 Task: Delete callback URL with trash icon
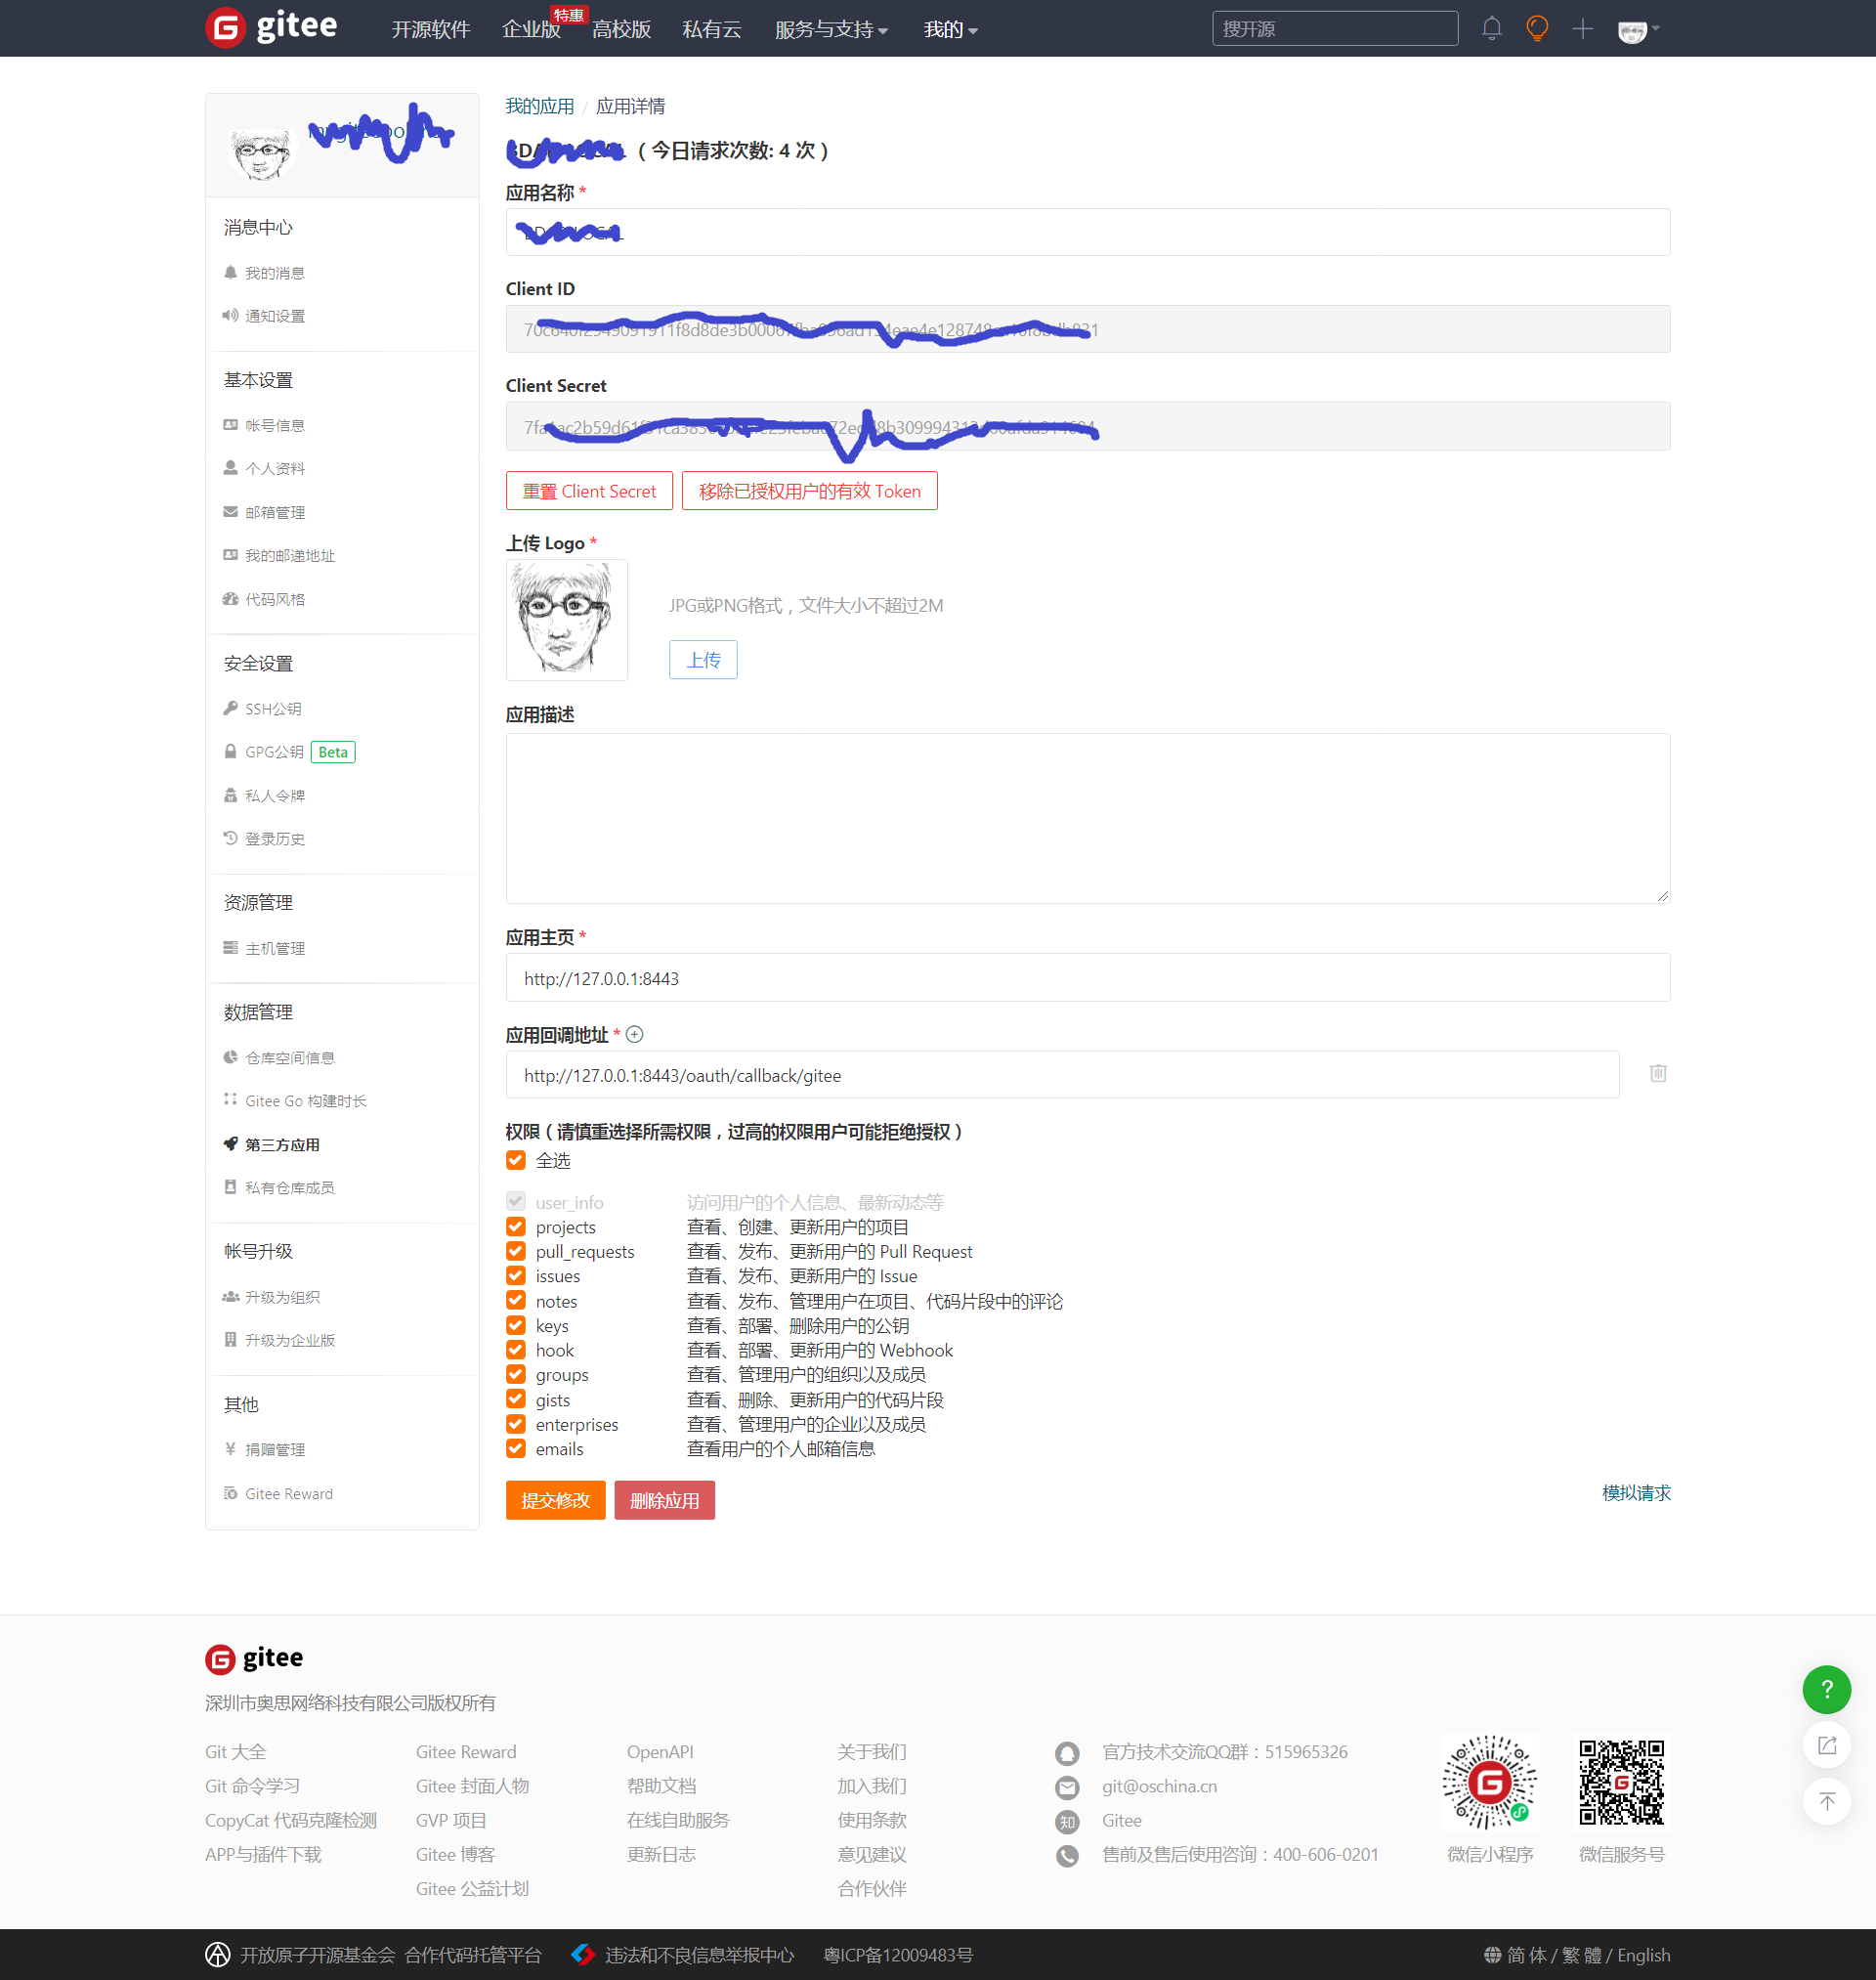click(x=1657, y=1073)
